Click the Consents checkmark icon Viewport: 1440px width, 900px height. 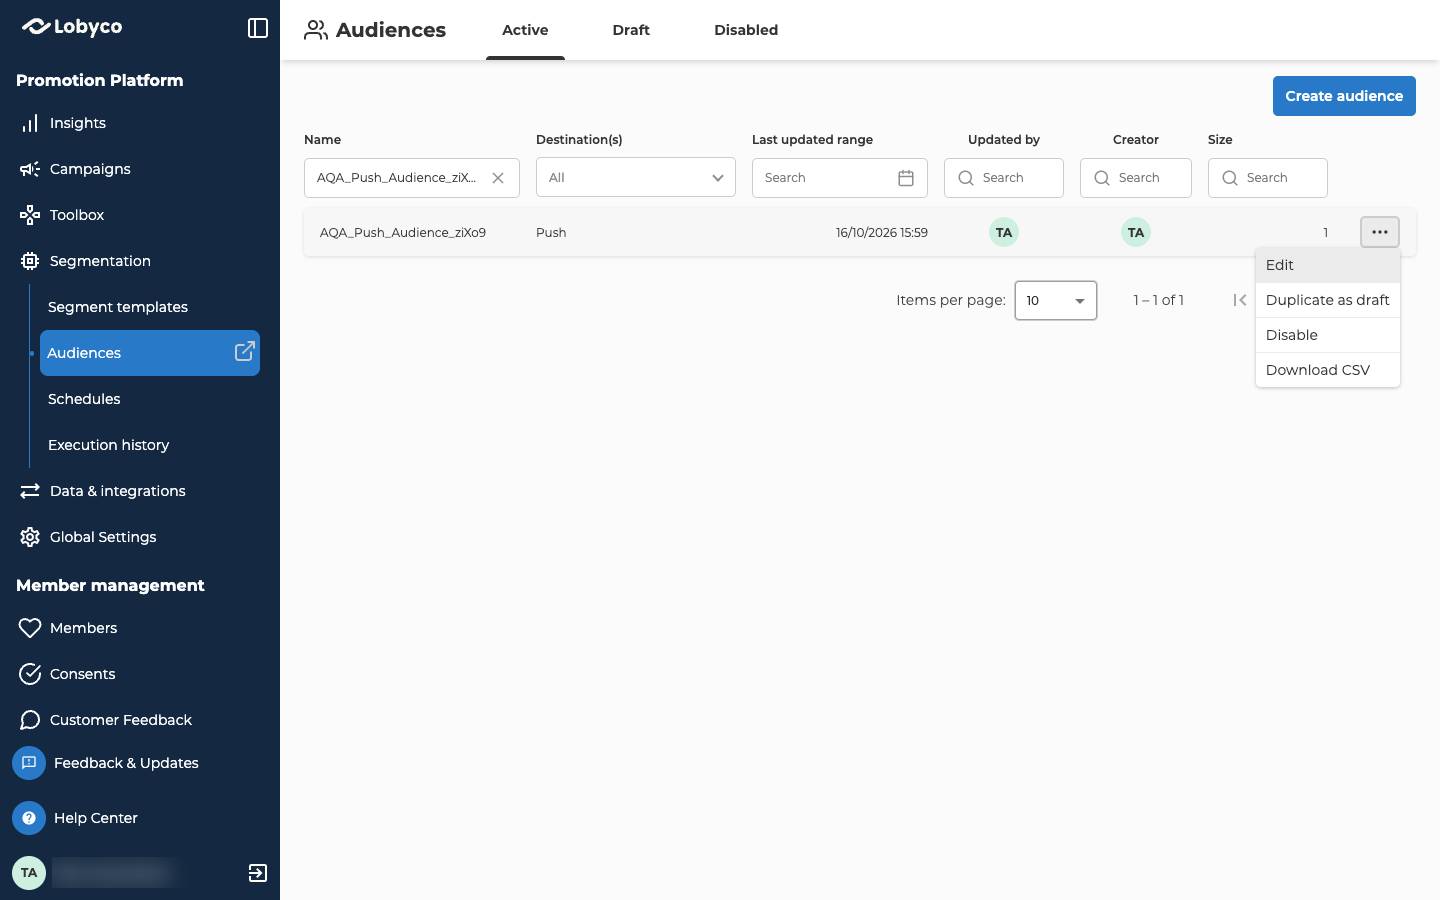click(x=30, y=674)
